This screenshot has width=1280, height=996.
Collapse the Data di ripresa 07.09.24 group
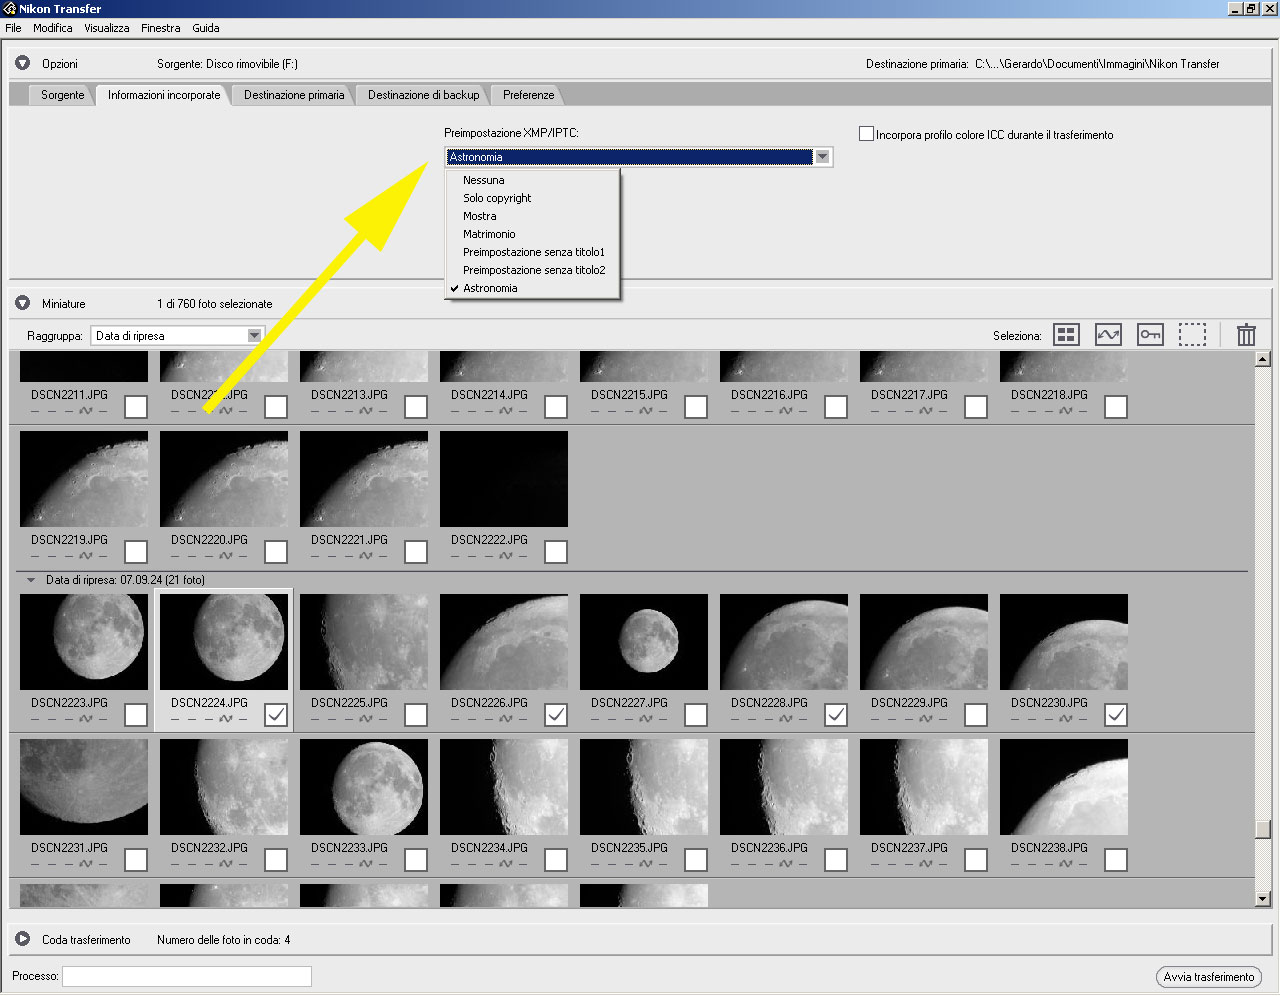coord(31,580)
